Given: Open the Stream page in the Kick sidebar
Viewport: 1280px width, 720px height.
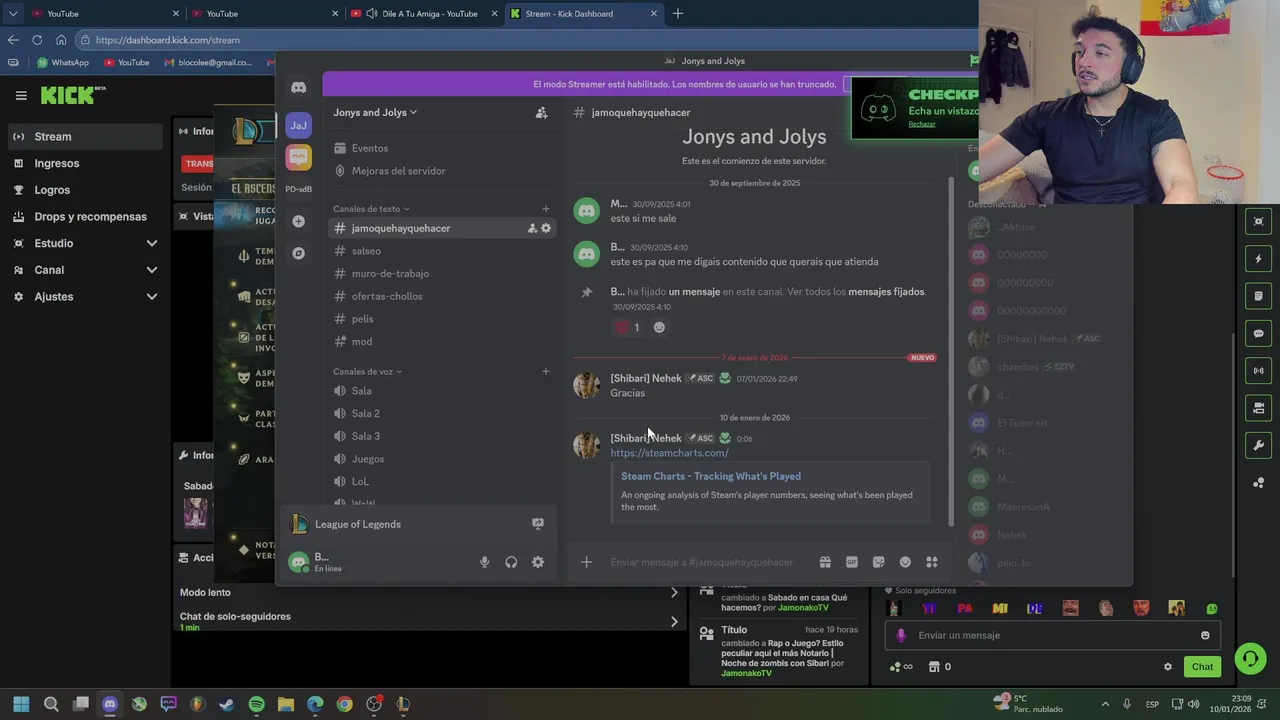Looking at the screenshot, I should (x=86, y=136).
